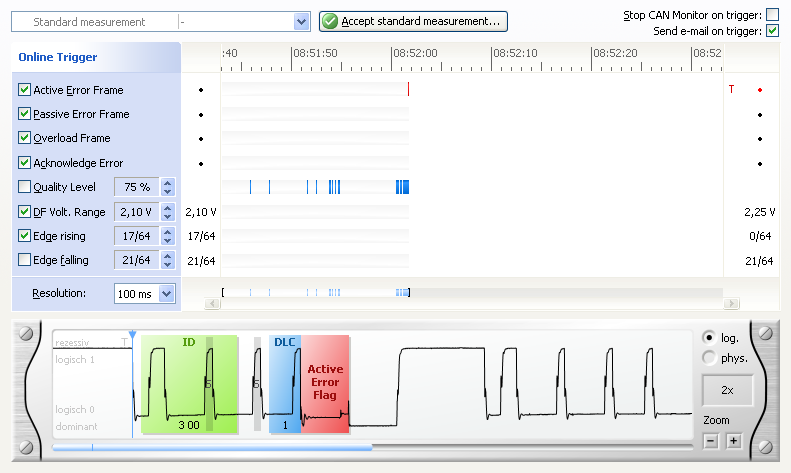
Task: Click the zoom minus button
Action: point(712,440)
